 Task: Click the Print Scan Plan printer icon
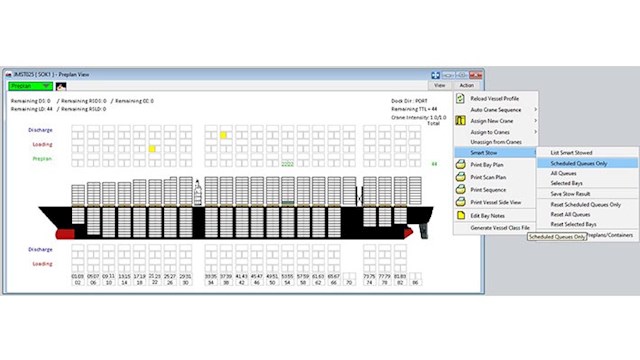[x=460, y=177]
